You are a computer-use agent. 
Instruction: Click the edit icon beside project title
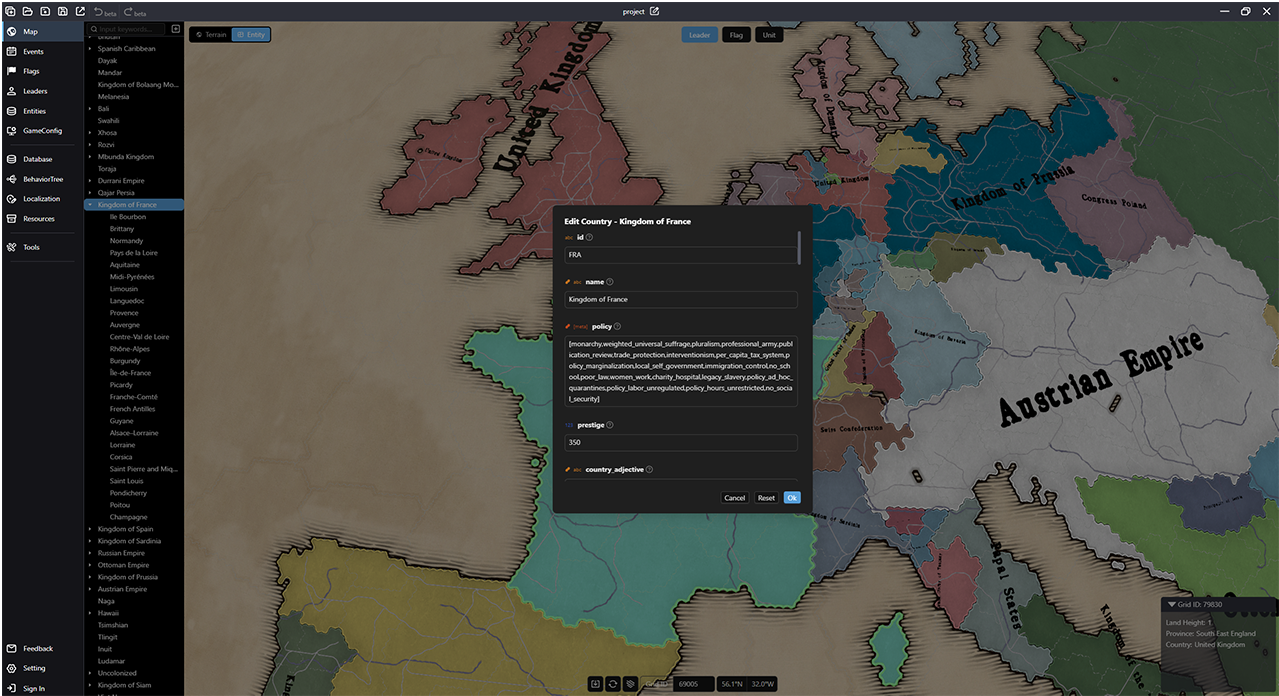coord(655,11)
